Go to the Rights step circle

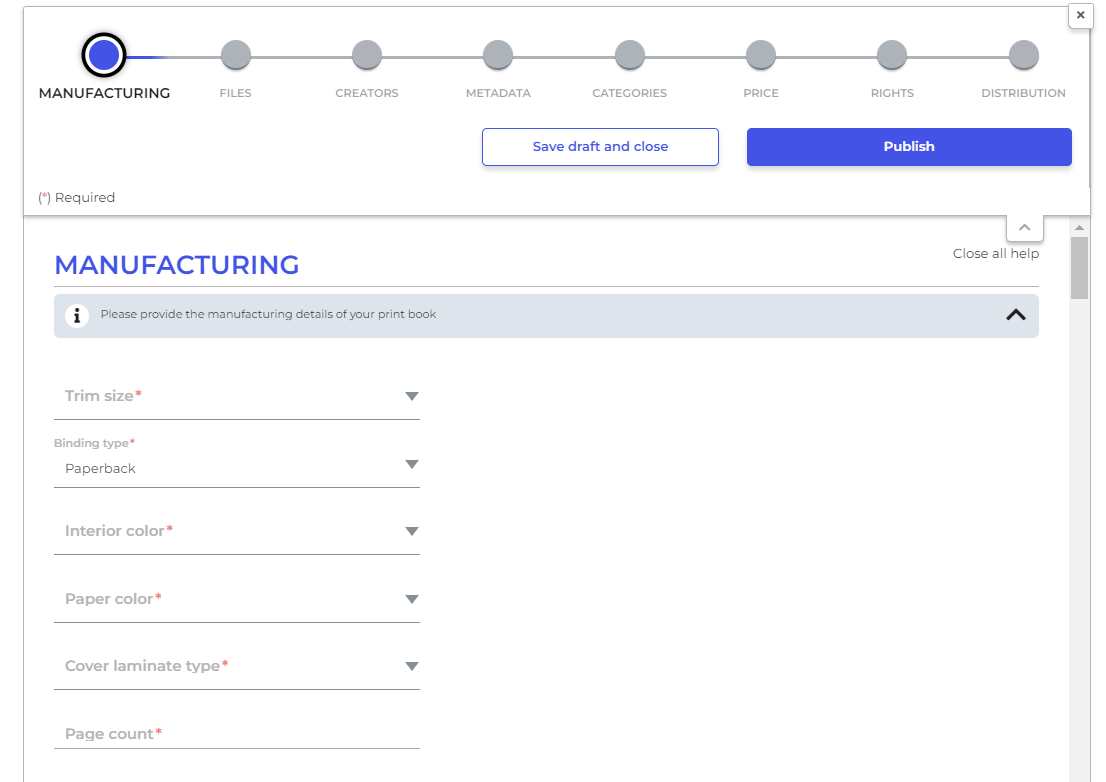pos(892,55)
